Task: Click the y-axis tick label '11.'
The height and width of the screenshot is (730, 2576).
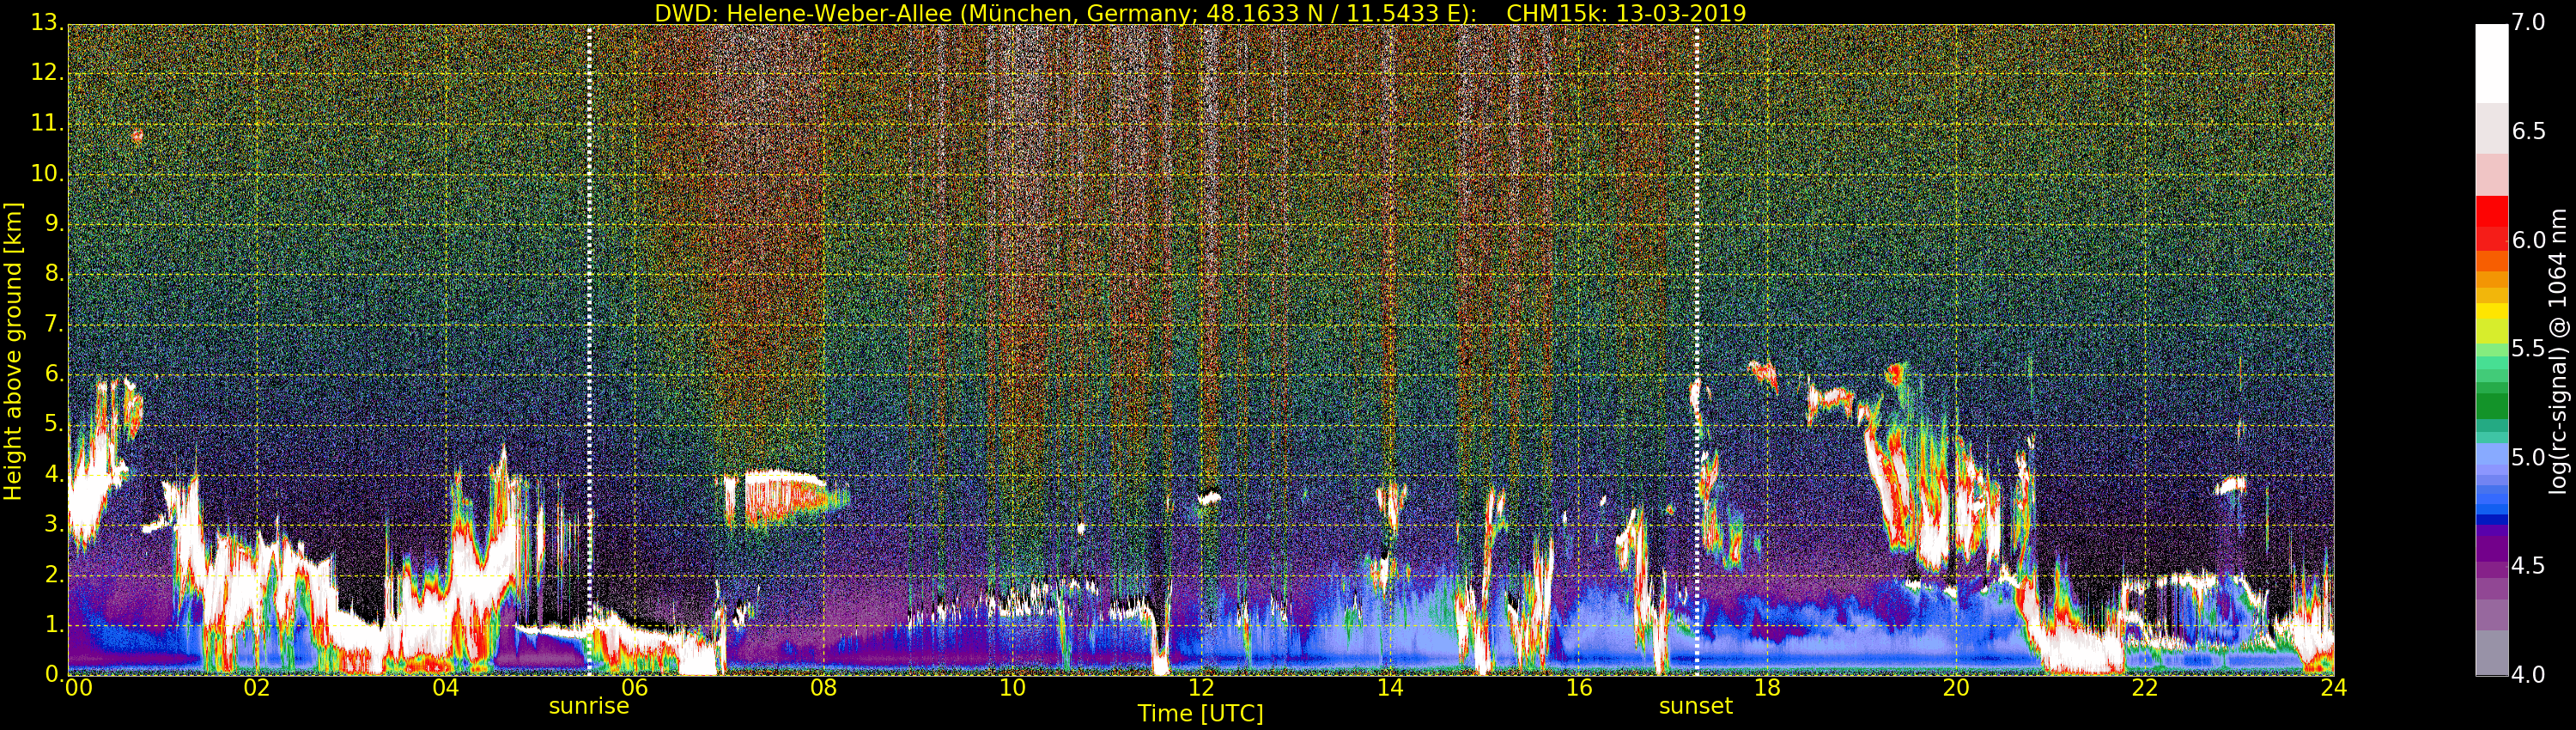Action: [48, 123]
